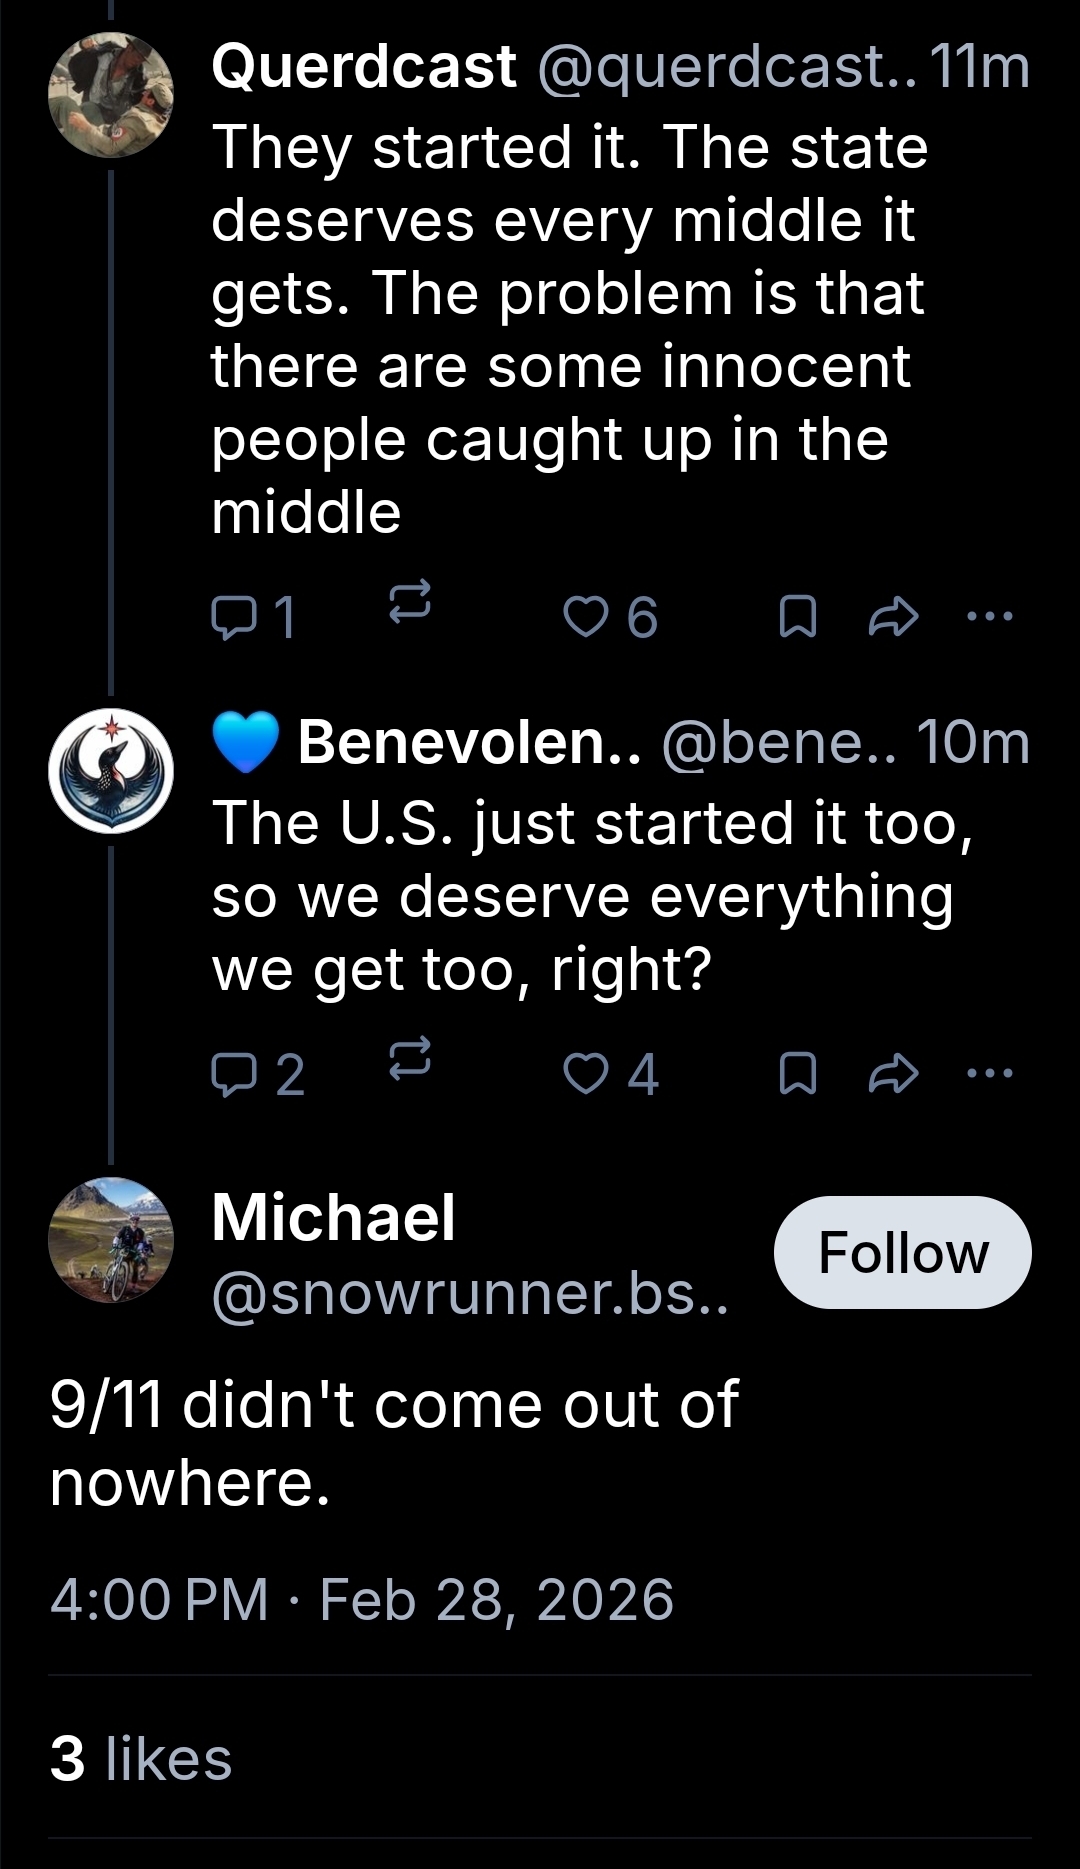
Task: Open more options on Querdcast's post
Action: click(x=990, y=616)
